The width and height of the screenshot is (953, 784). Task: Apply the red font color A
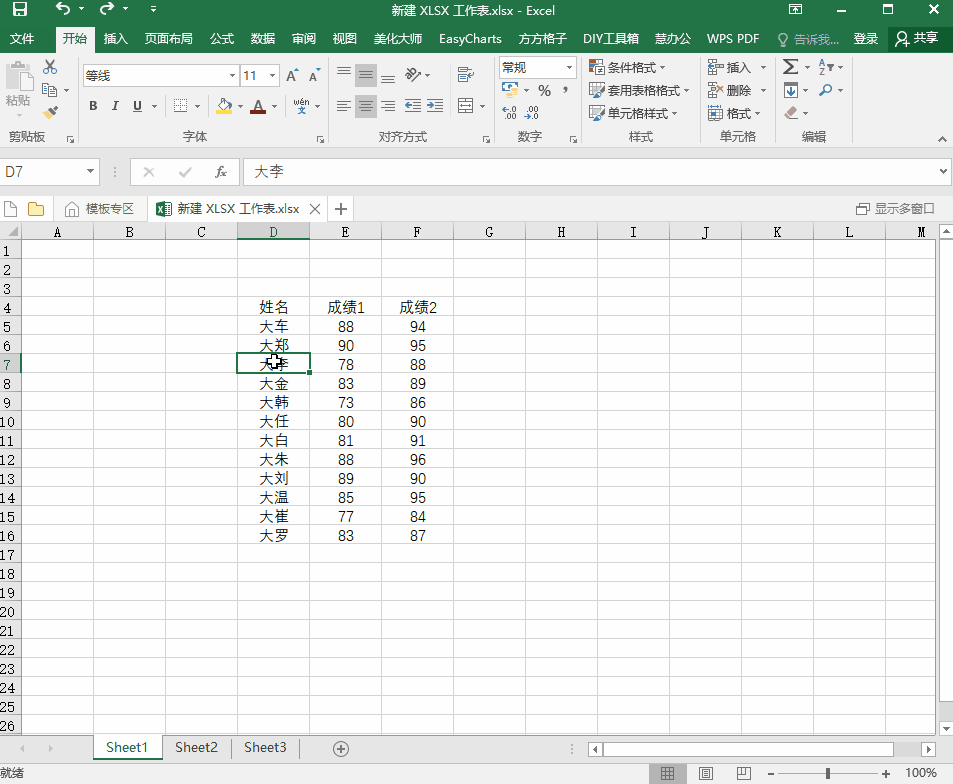point(258,106)
